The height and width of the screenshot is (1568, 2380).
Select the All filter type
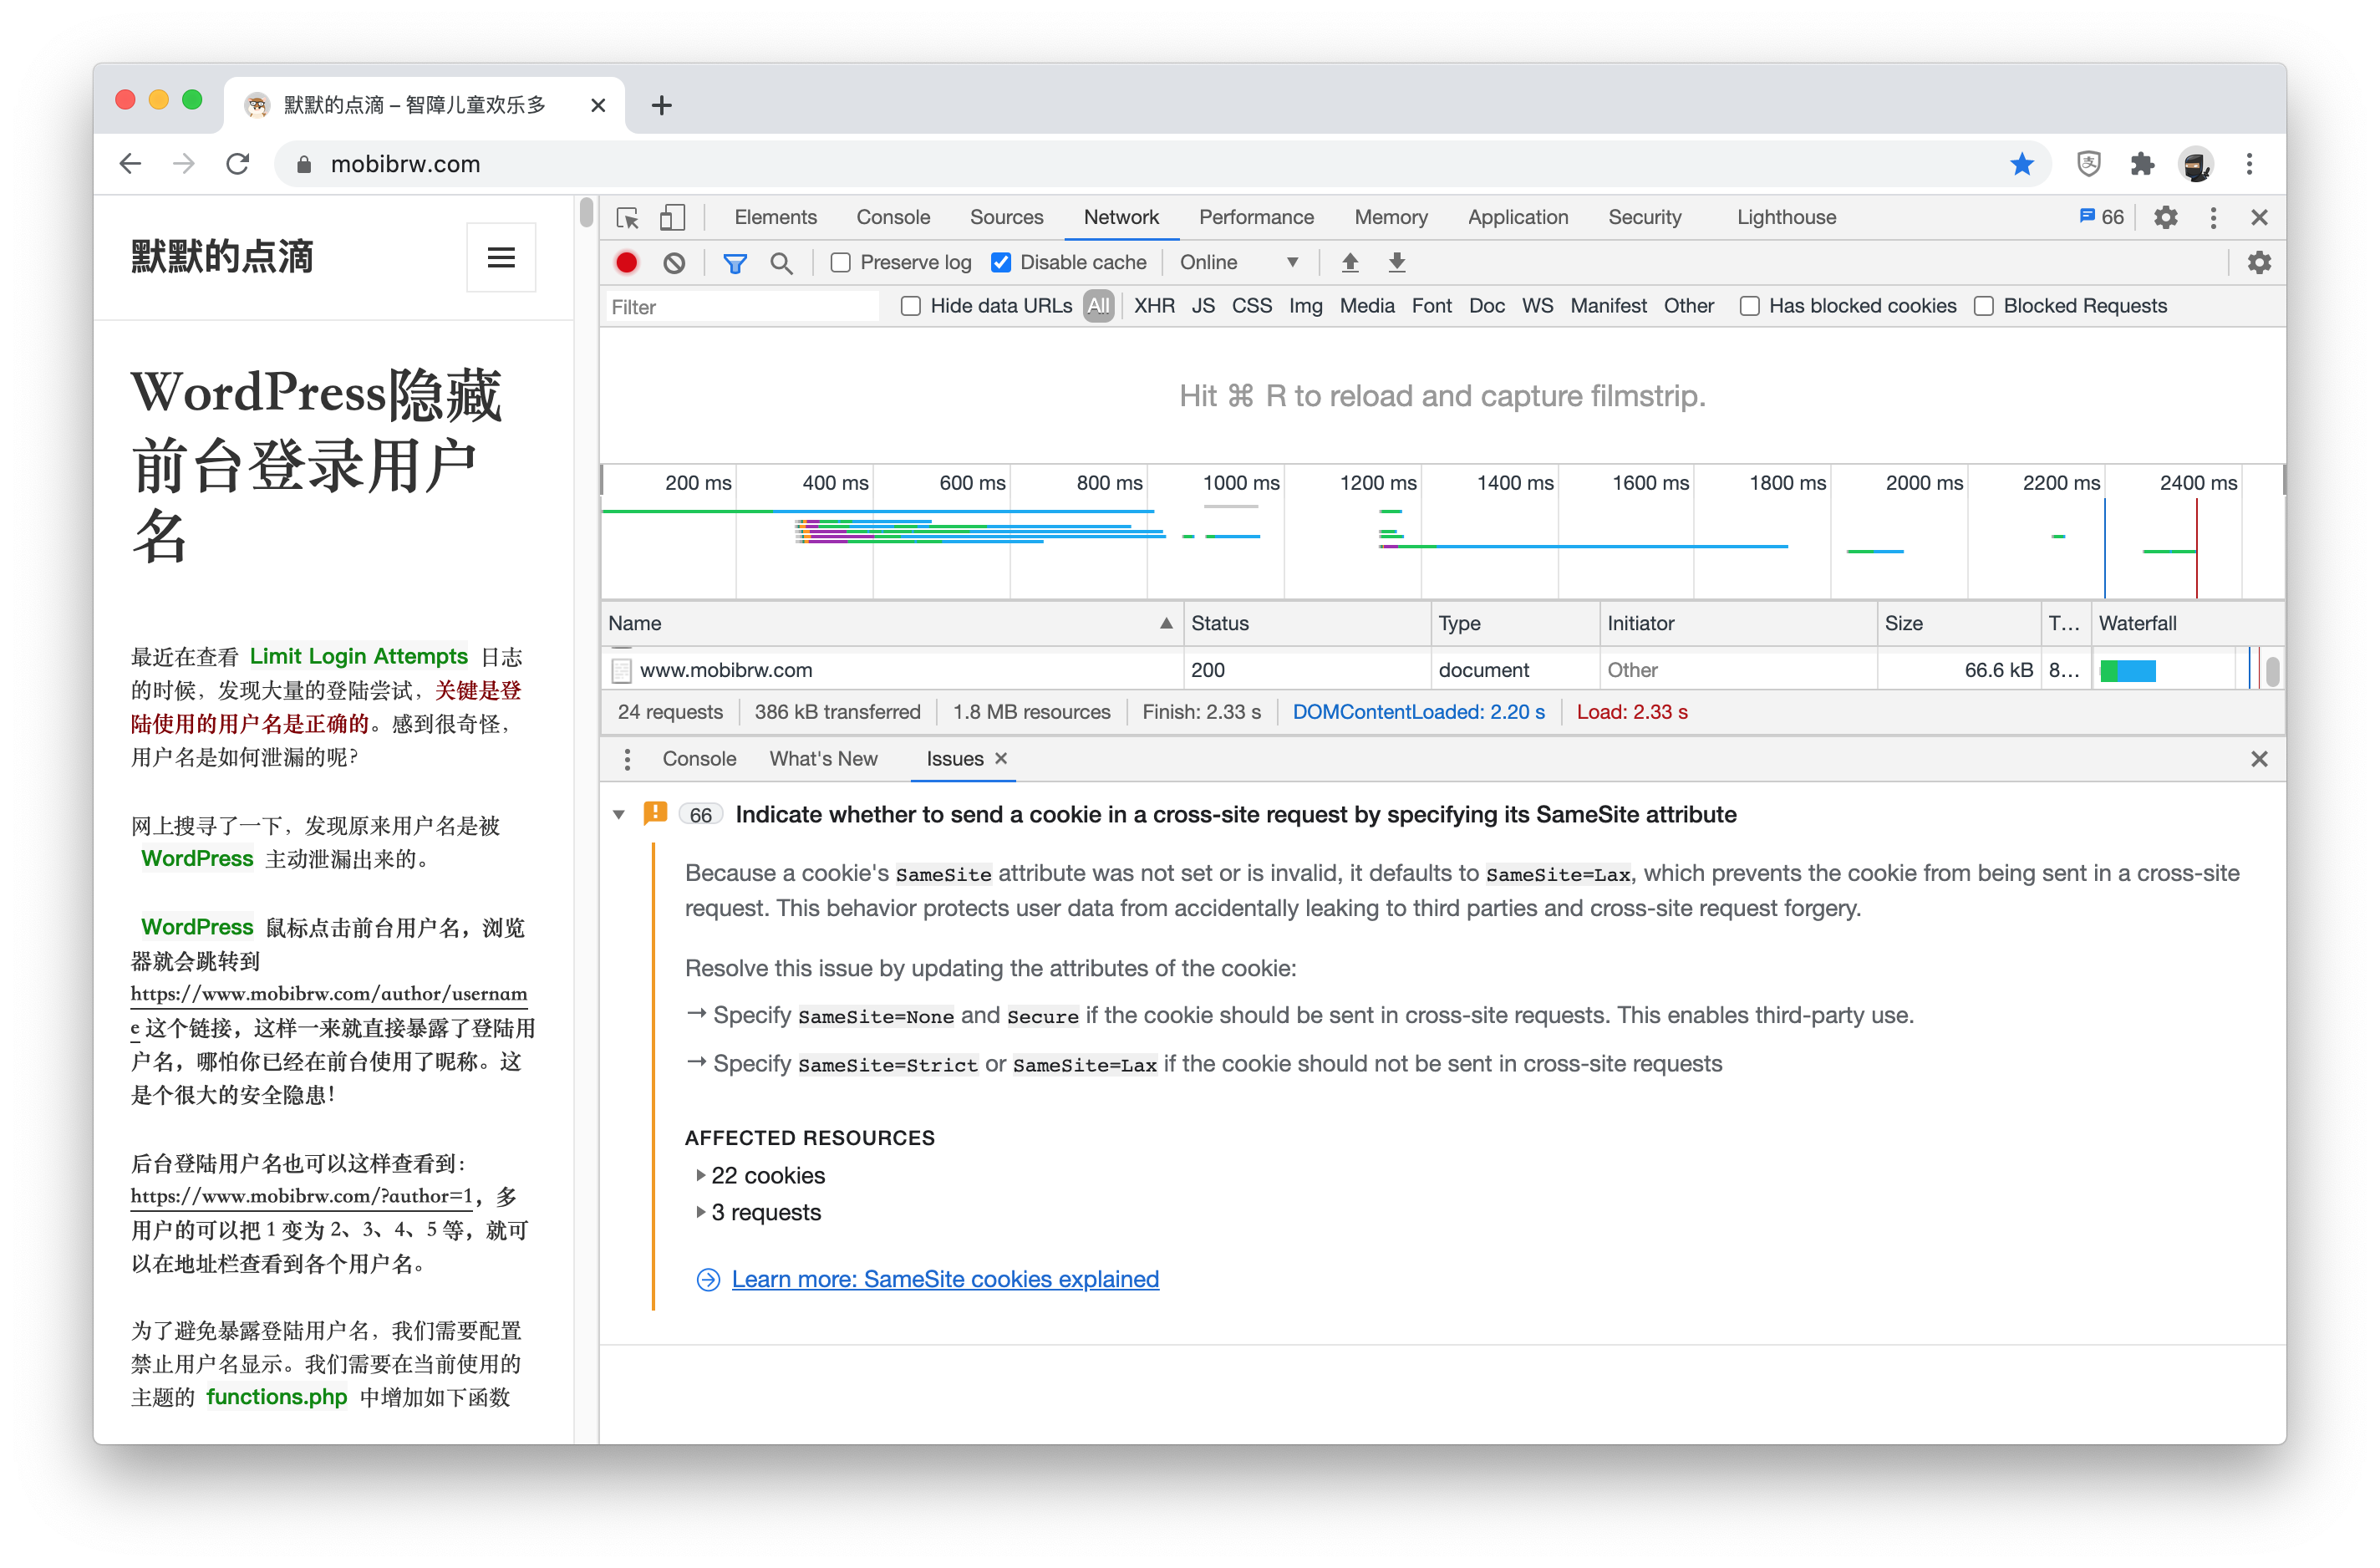pos(1098,306)
